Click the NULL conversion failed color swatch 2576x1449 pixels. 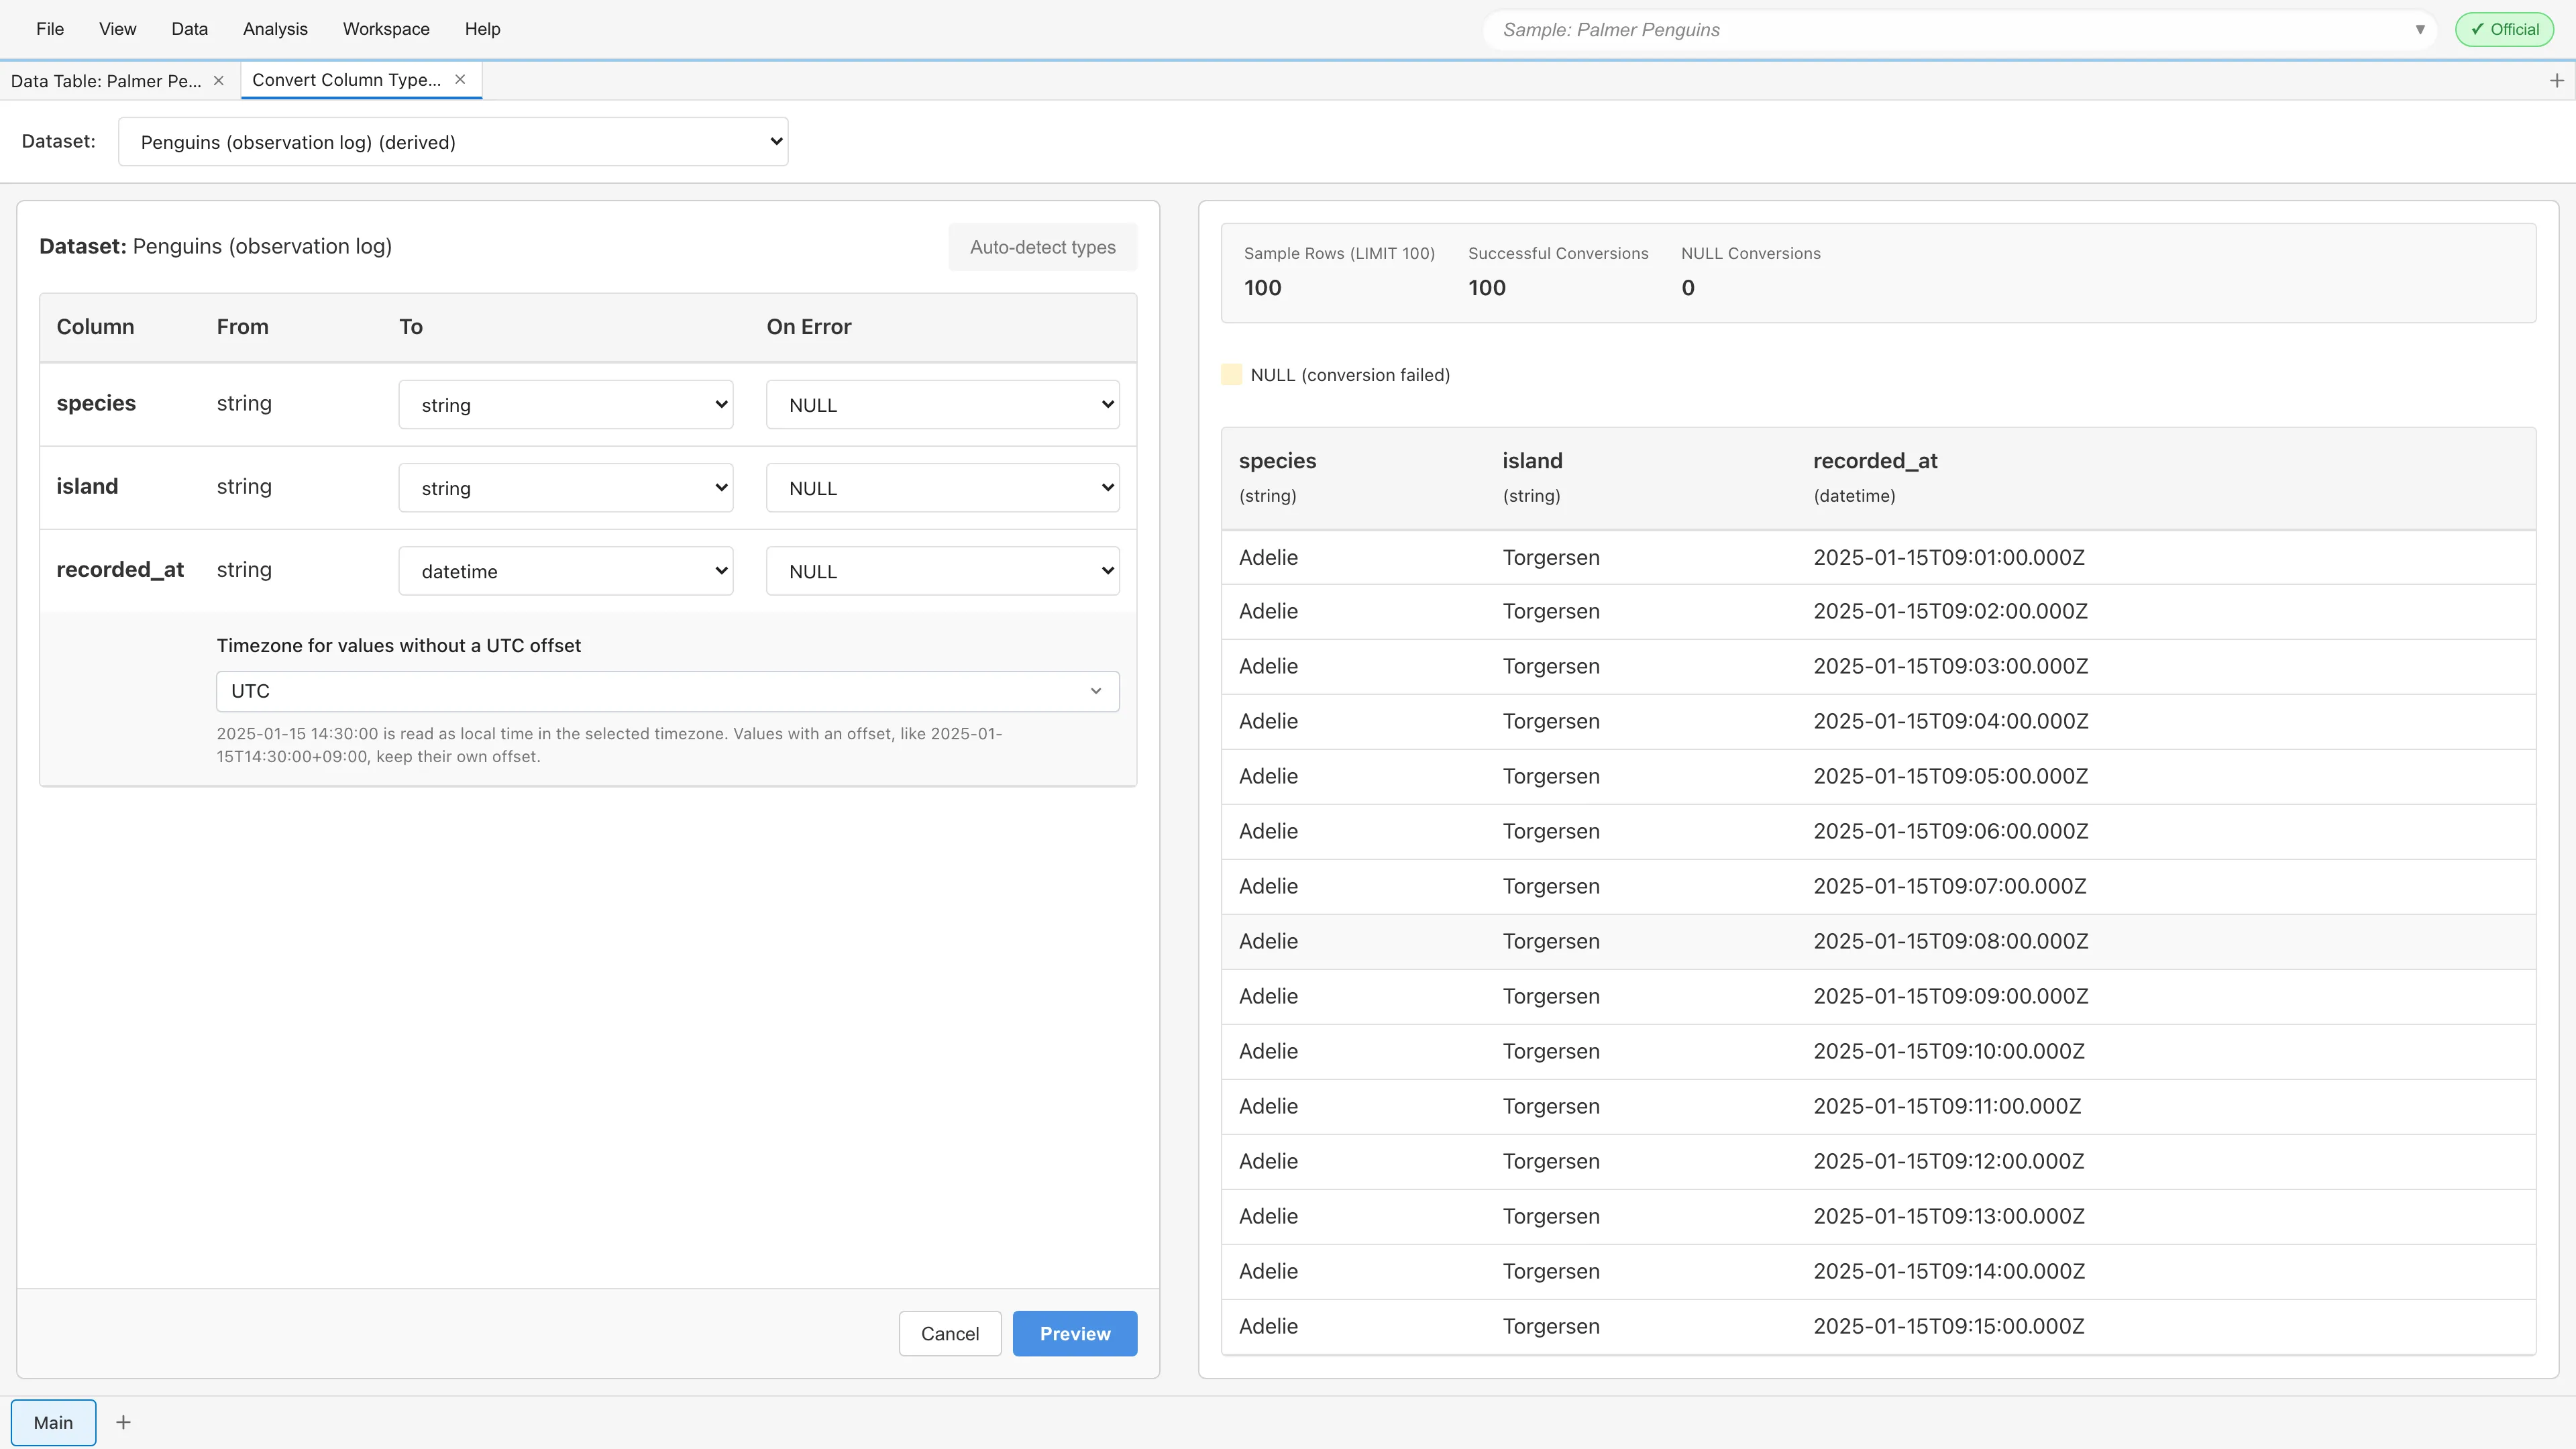click(x=1231, y=374)
